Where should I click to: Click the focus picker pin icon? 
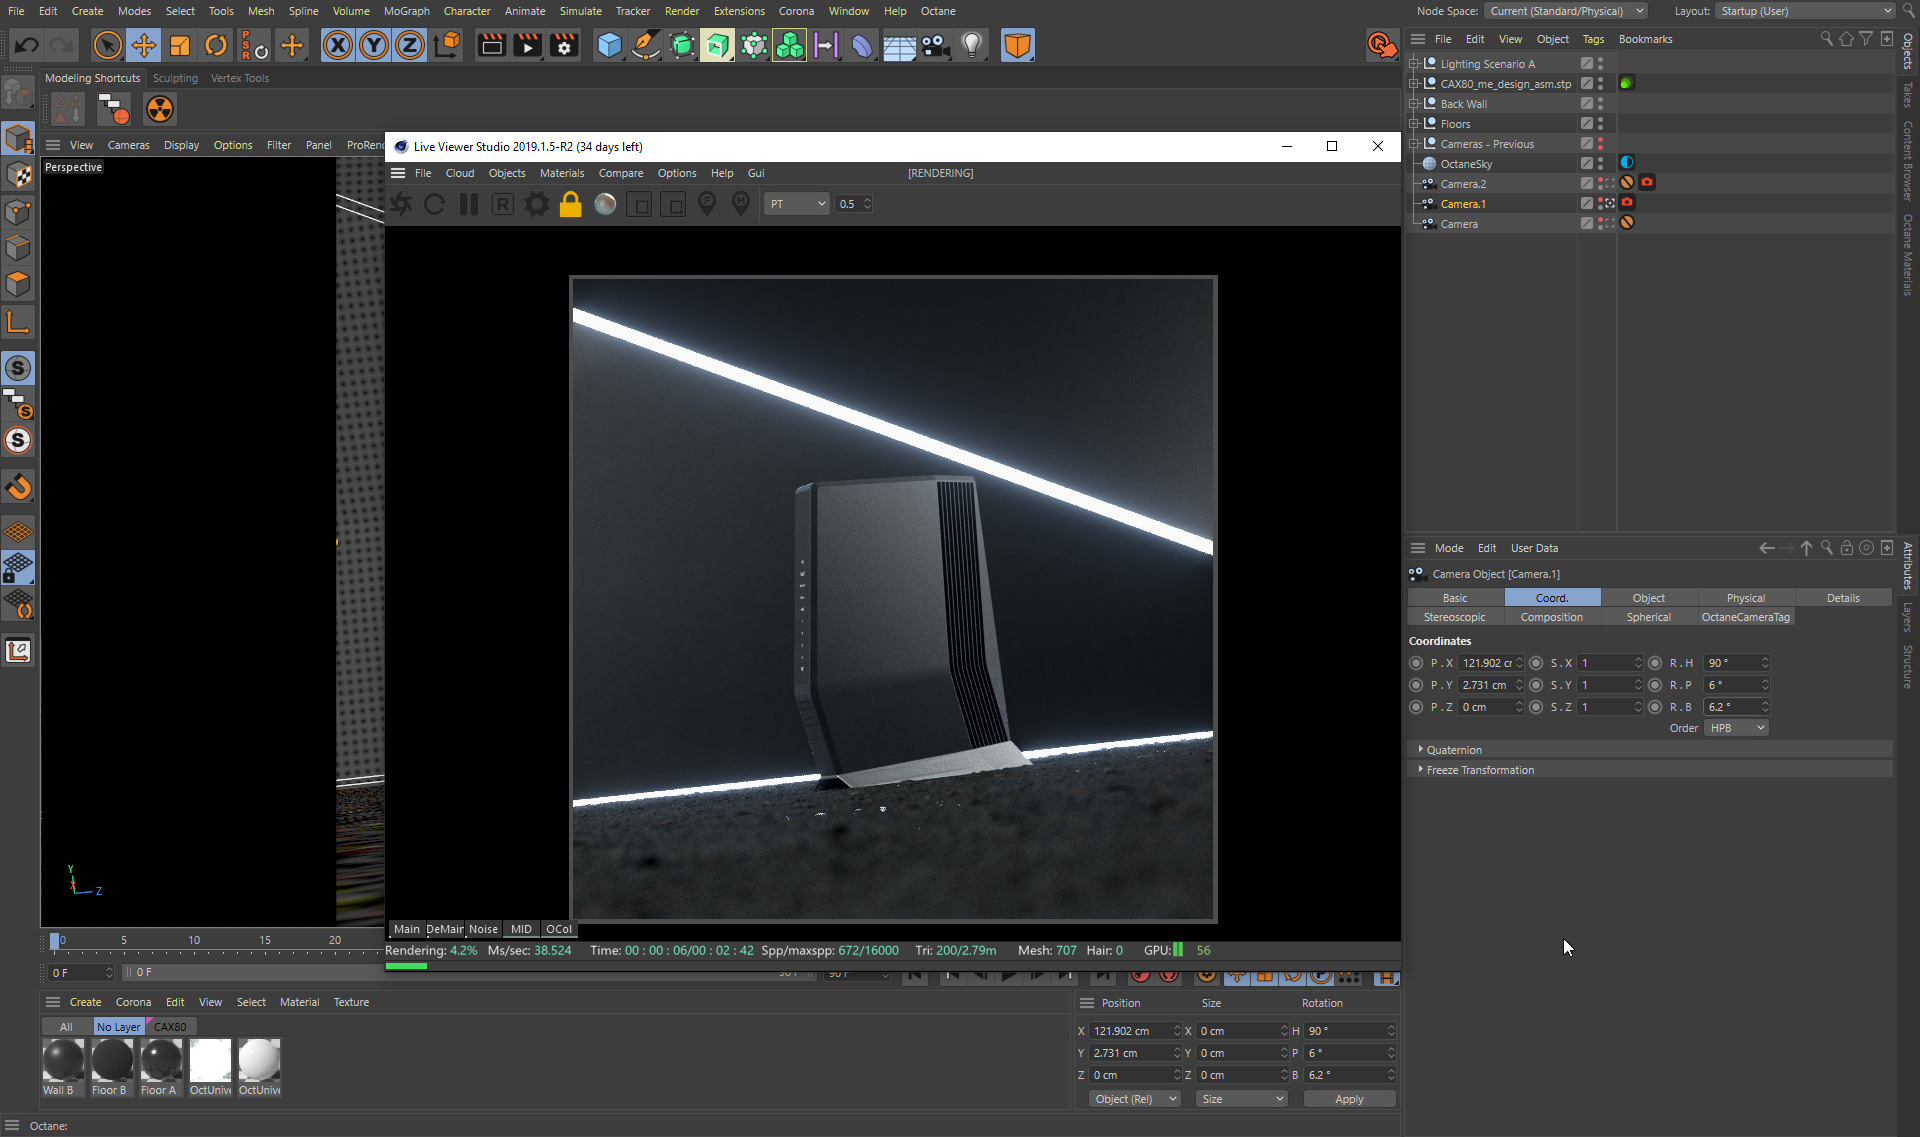(x=707, y=204)
